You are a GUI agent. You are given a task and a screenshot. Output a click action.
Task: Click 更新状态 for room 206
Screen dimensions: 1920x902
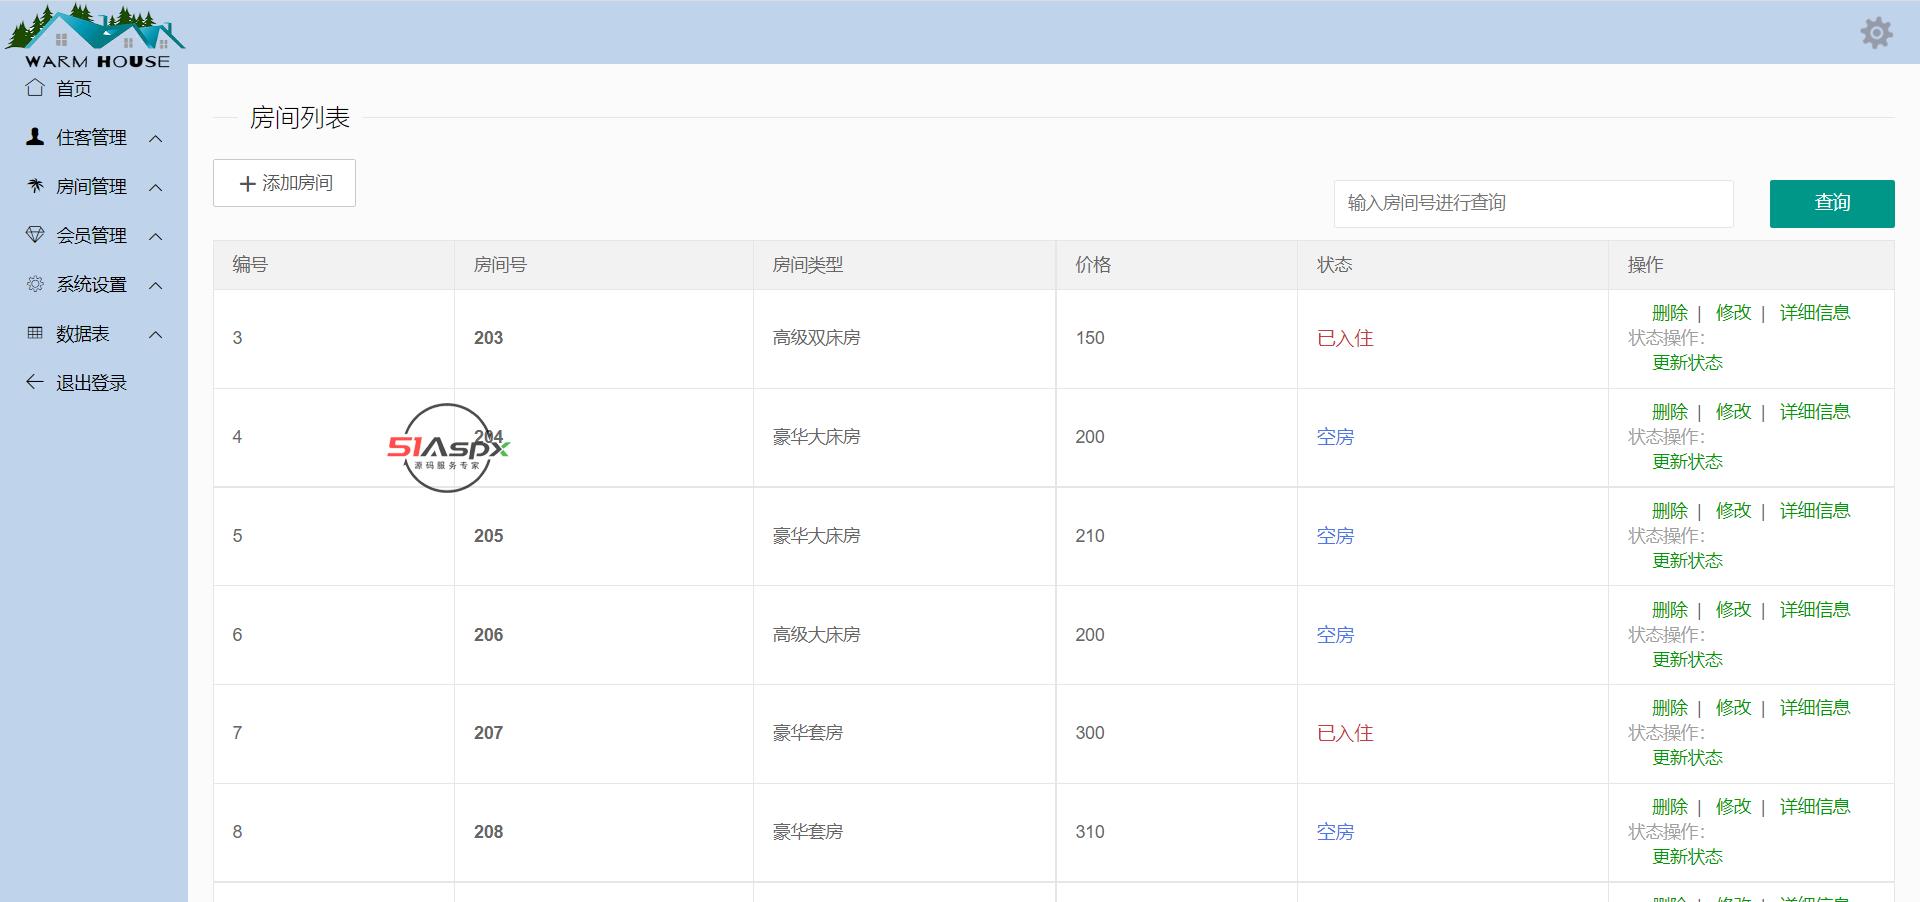coord(1688,660)
